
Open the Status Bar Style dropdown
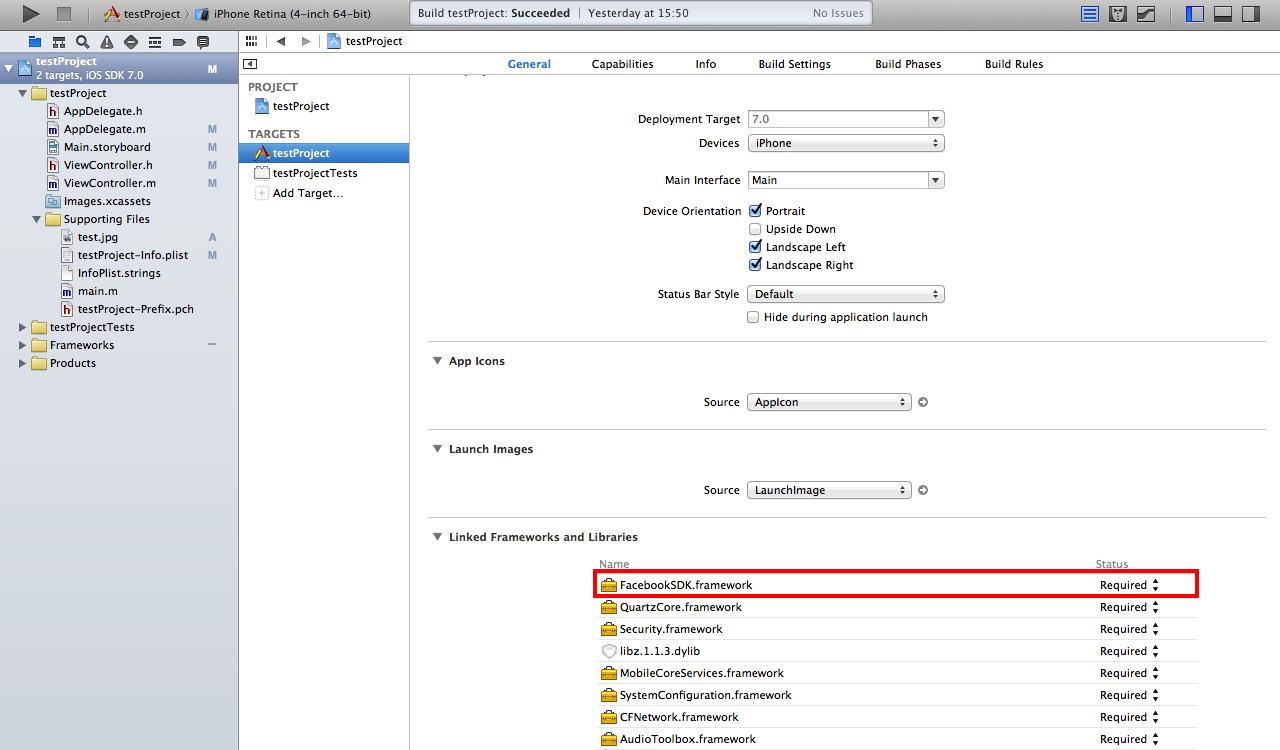846,294
